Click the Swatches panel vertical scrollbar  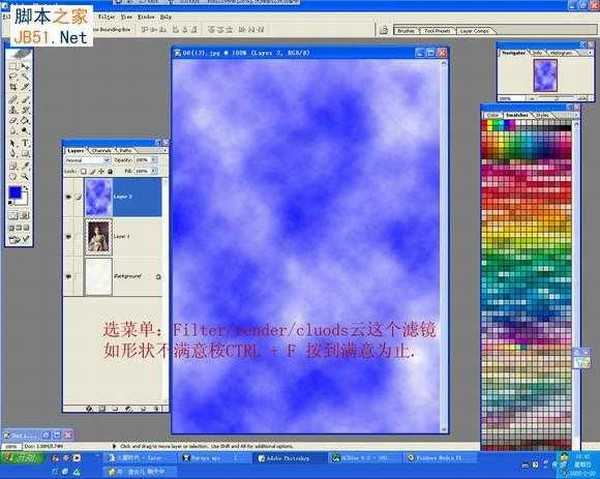[576, 283]
